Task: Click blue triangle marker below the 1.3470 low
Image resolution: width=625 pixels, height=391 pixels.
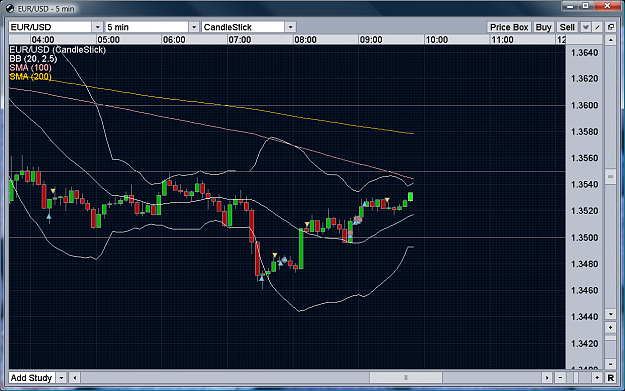Action: [261, 278]
